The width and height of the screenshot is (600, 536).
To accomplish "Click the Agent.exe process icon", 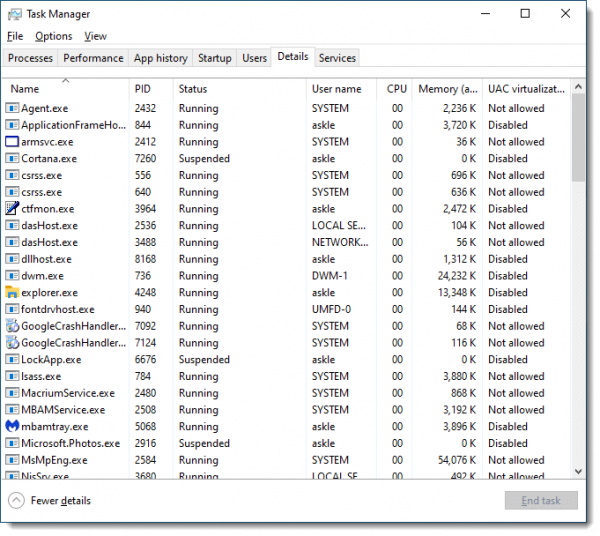I will click(12, 108).
